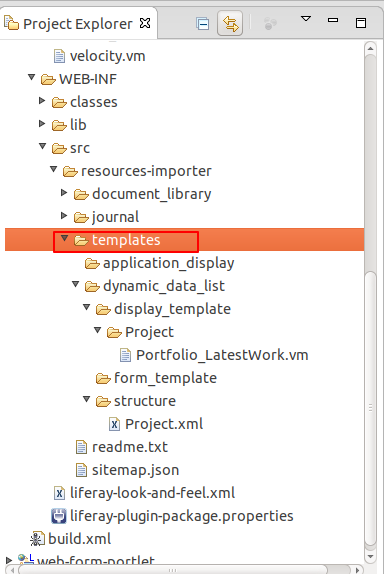This screenshot has width=384, height=574.
Task: Click the Collapse All toolbar icon
Action: [202, 24]
